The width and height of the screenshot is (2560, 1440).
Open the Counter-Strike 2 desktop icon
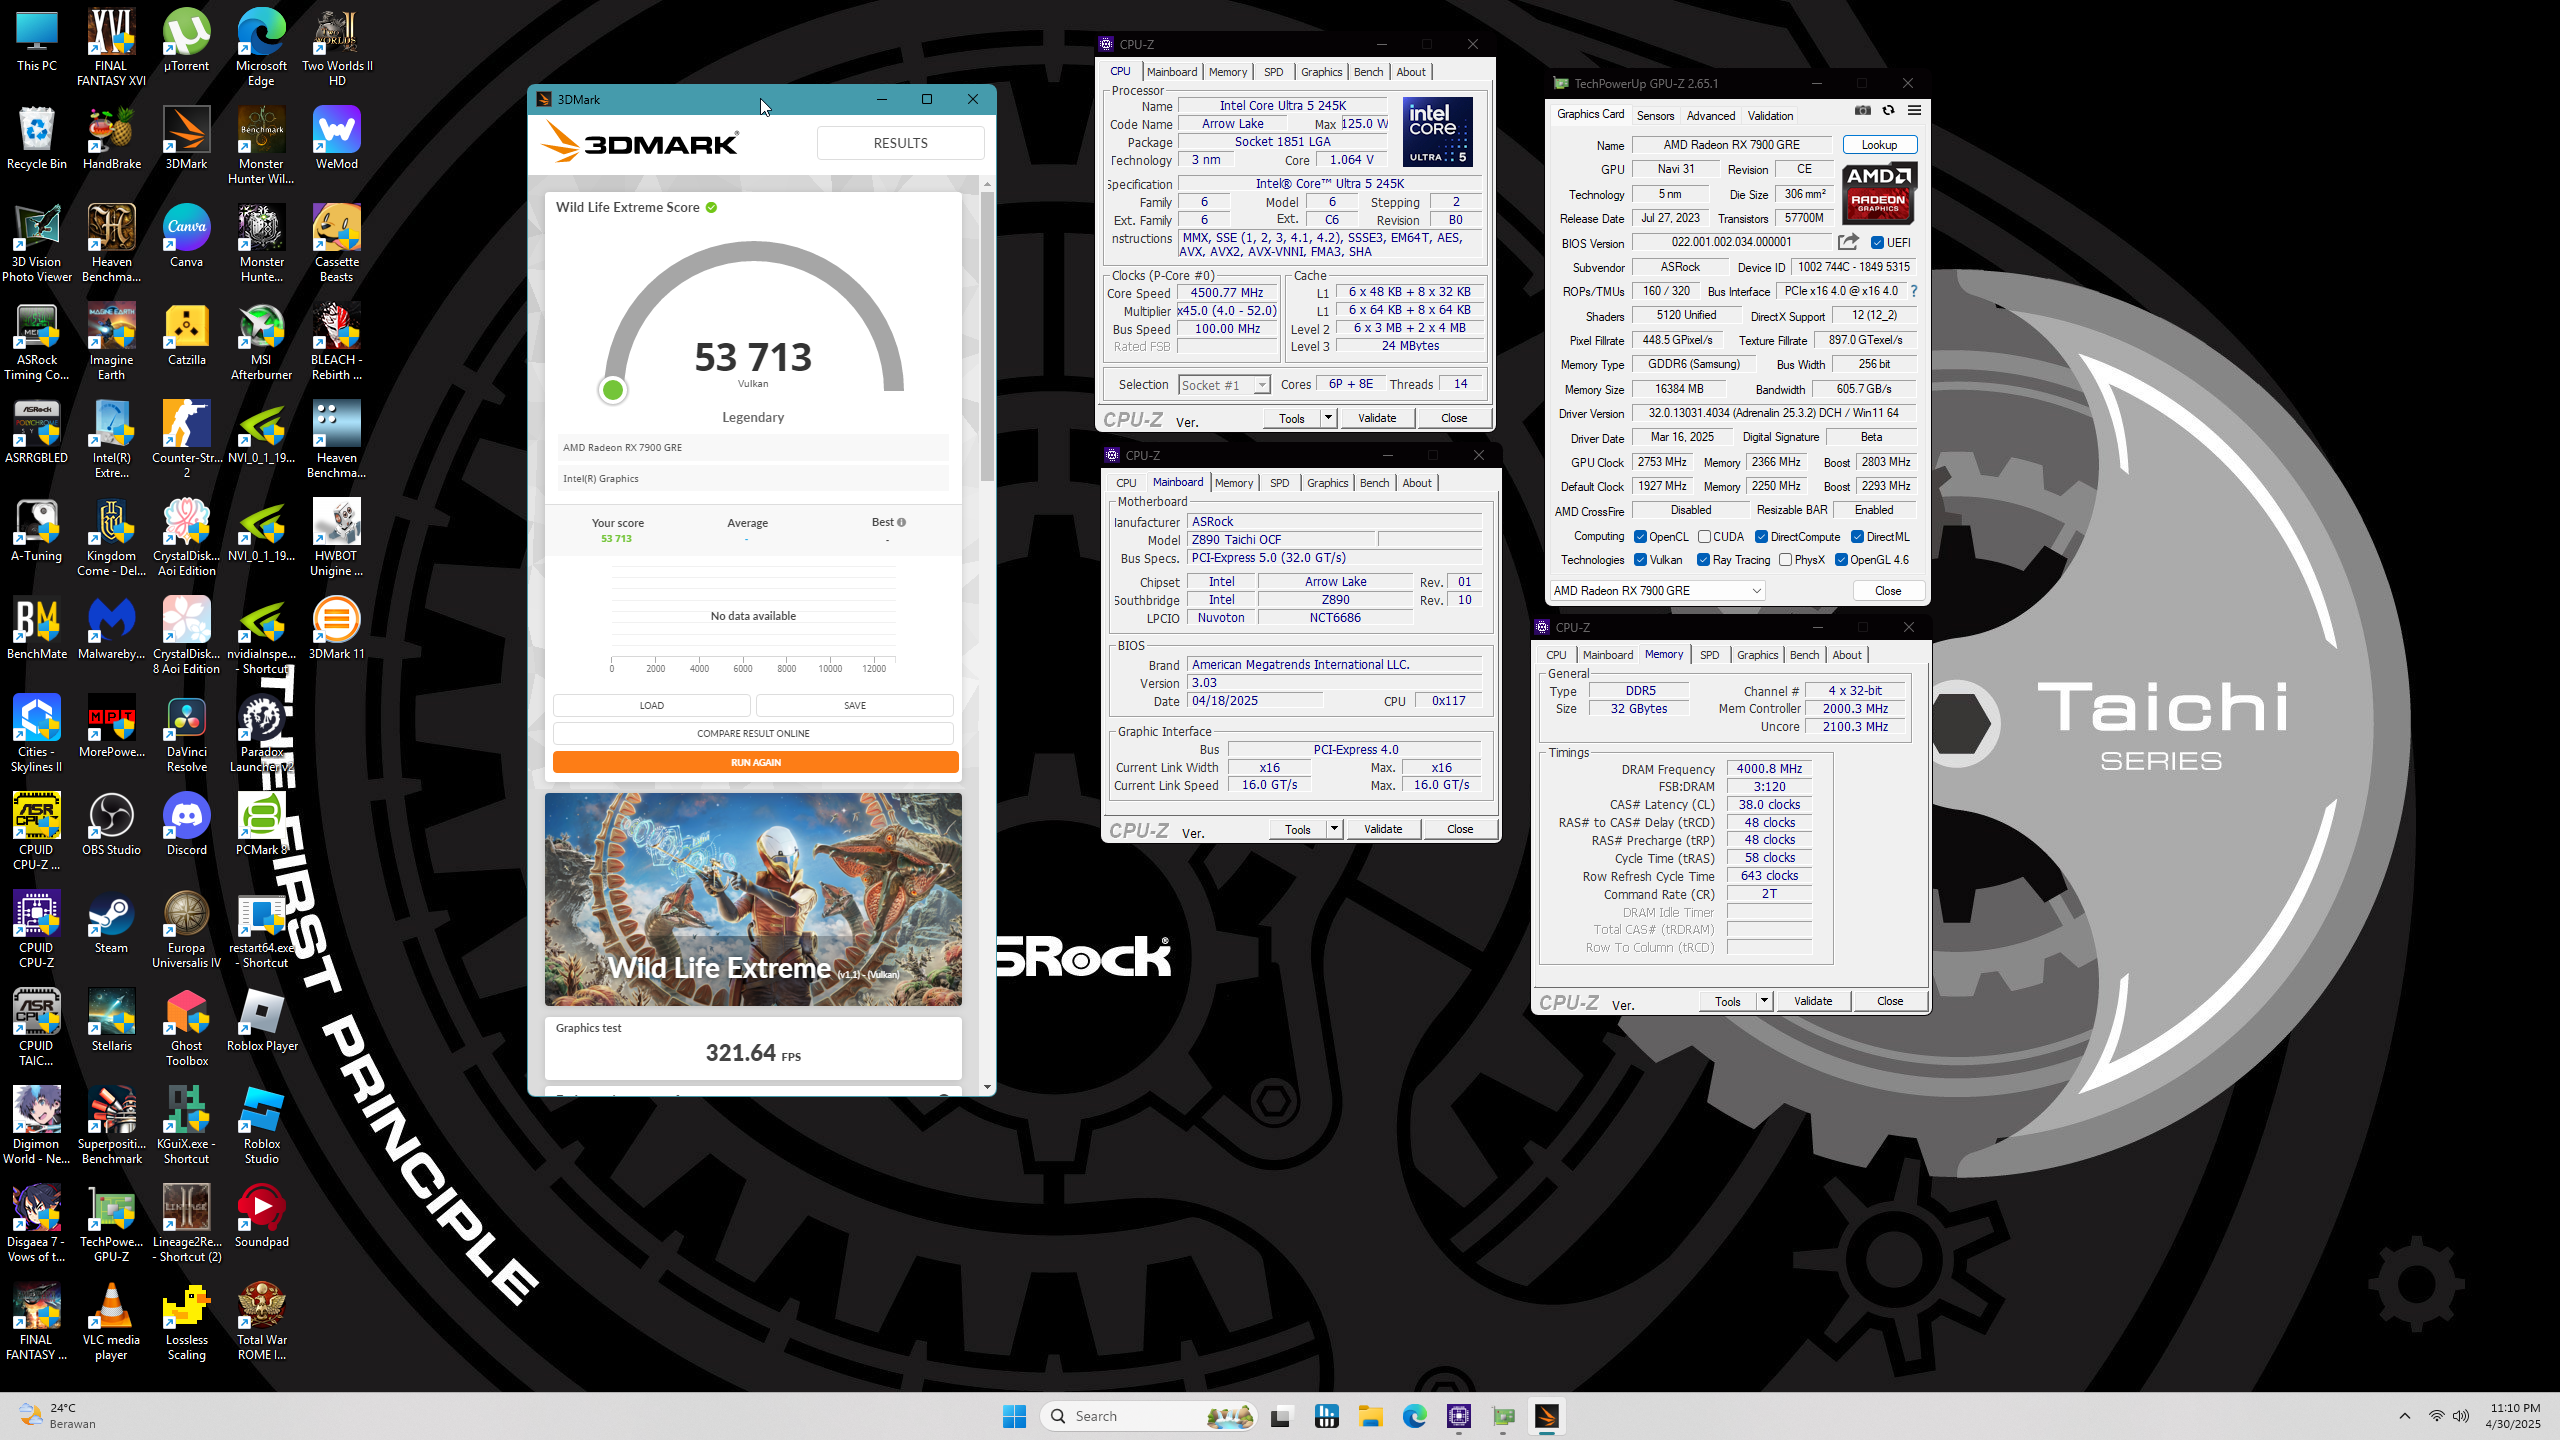pyautogui.click(x=186, y=440)
